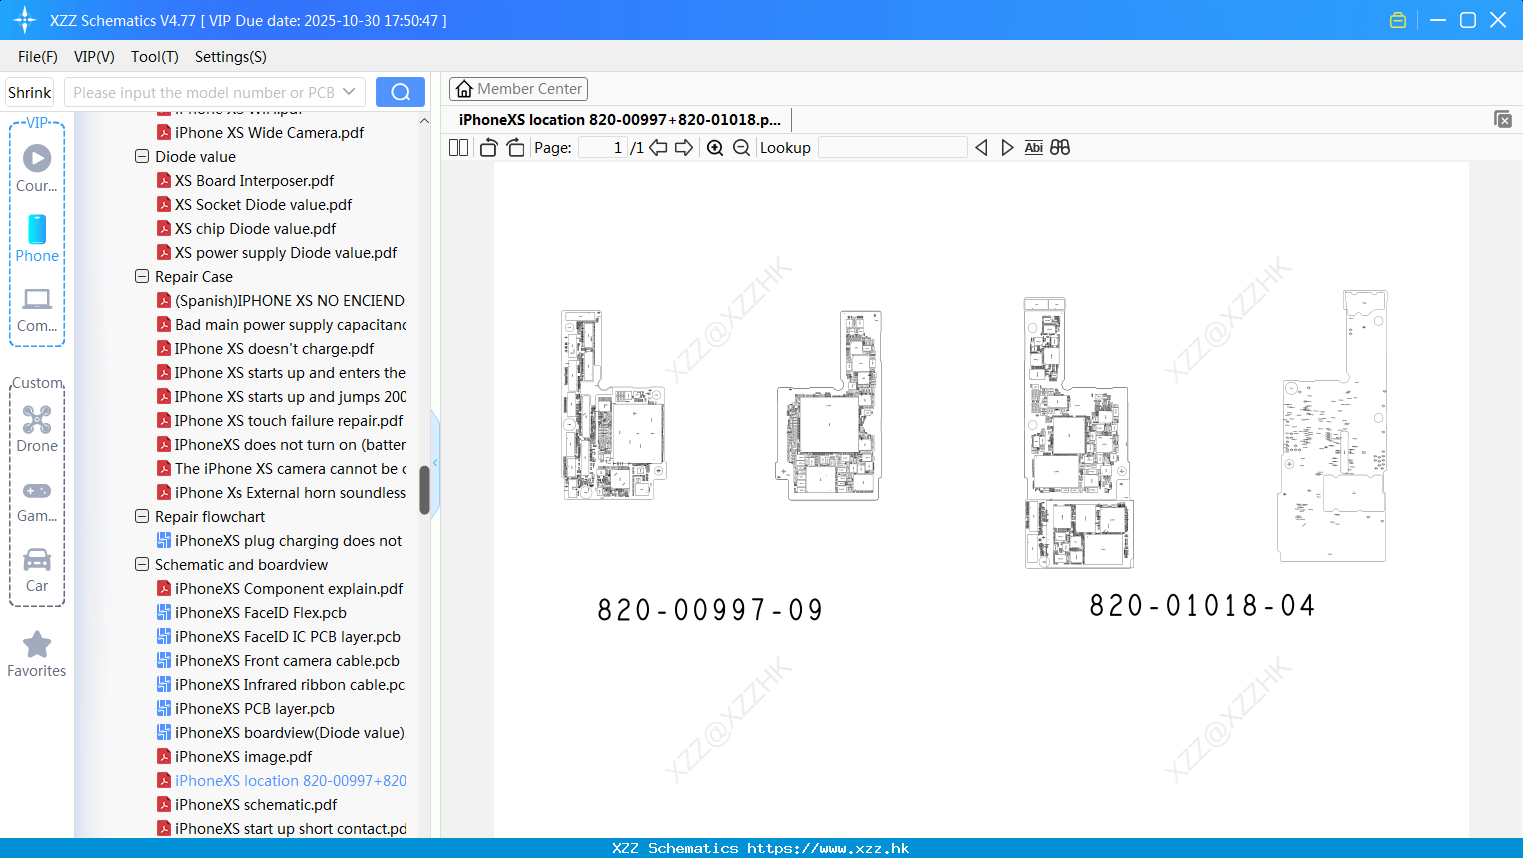Rotate page clockwise
Viewport: 1523px width, 858px height.
point(515,148)
